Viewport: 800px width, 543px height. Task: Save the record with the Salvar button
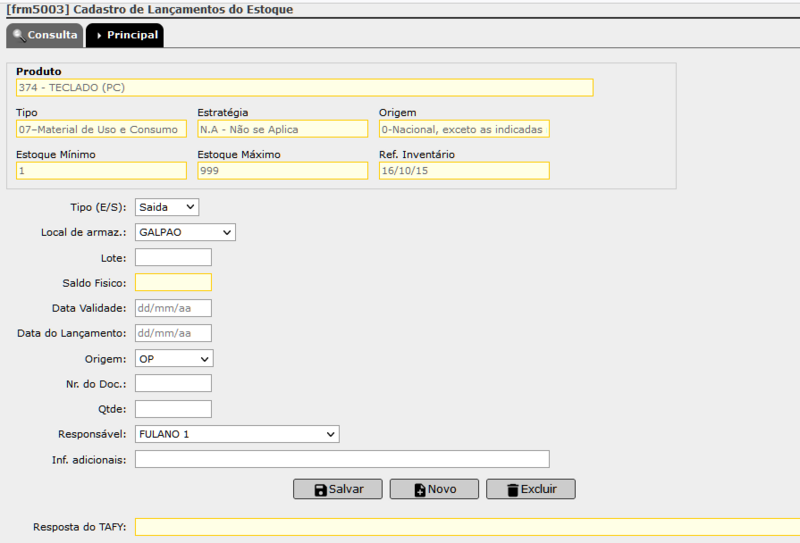tap(338, 489)
